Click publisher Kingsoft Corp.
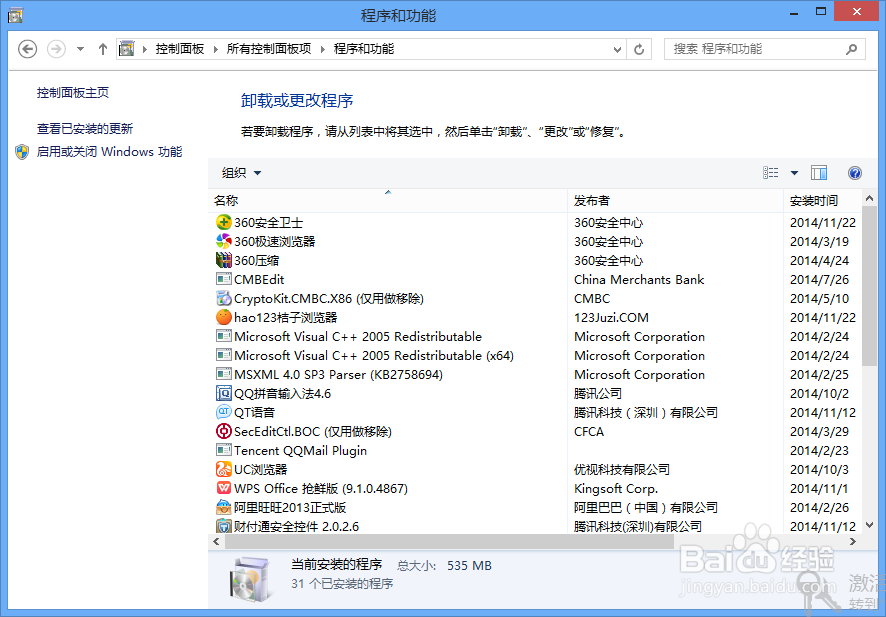 click(x=616, y=489)
